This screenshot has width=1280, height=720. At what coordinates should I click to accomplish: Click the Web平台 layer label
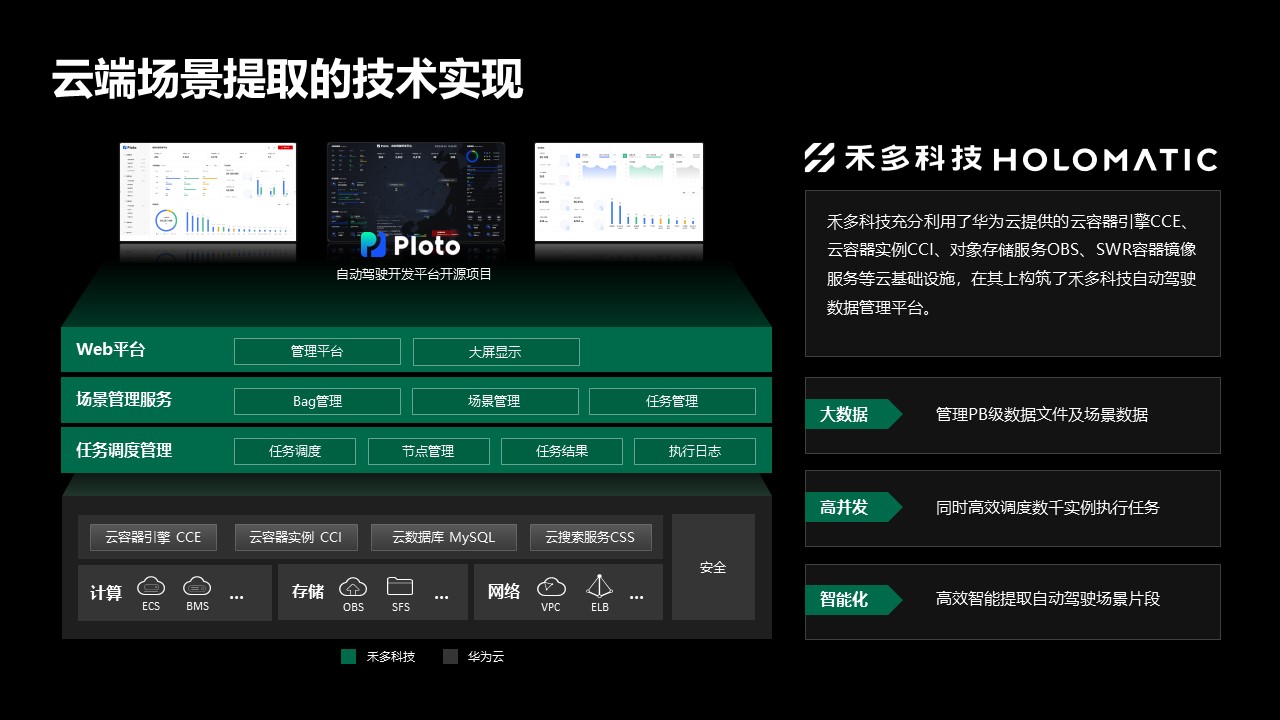tap(111, 350)
